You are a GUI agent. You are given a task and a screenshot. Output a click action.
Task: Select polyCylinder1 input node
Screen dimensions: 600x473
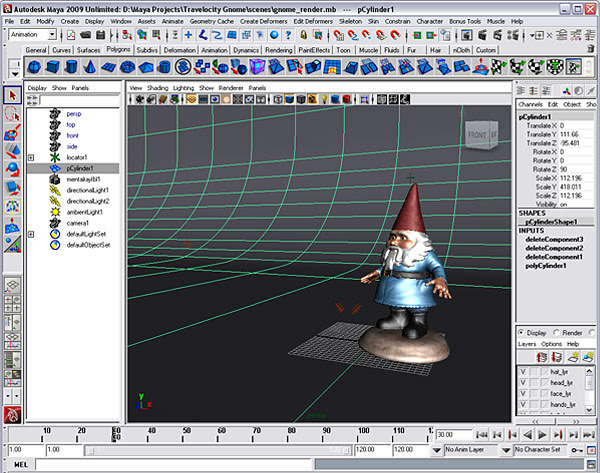[546, 266]
